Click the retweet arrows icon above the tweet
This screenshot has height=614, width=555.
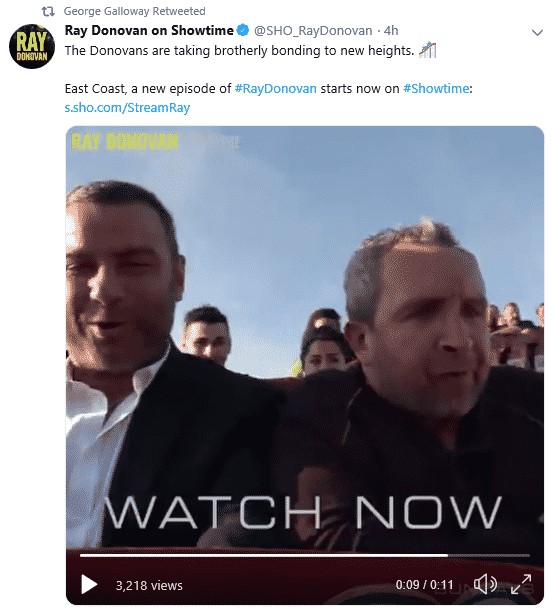coord(48,11)
